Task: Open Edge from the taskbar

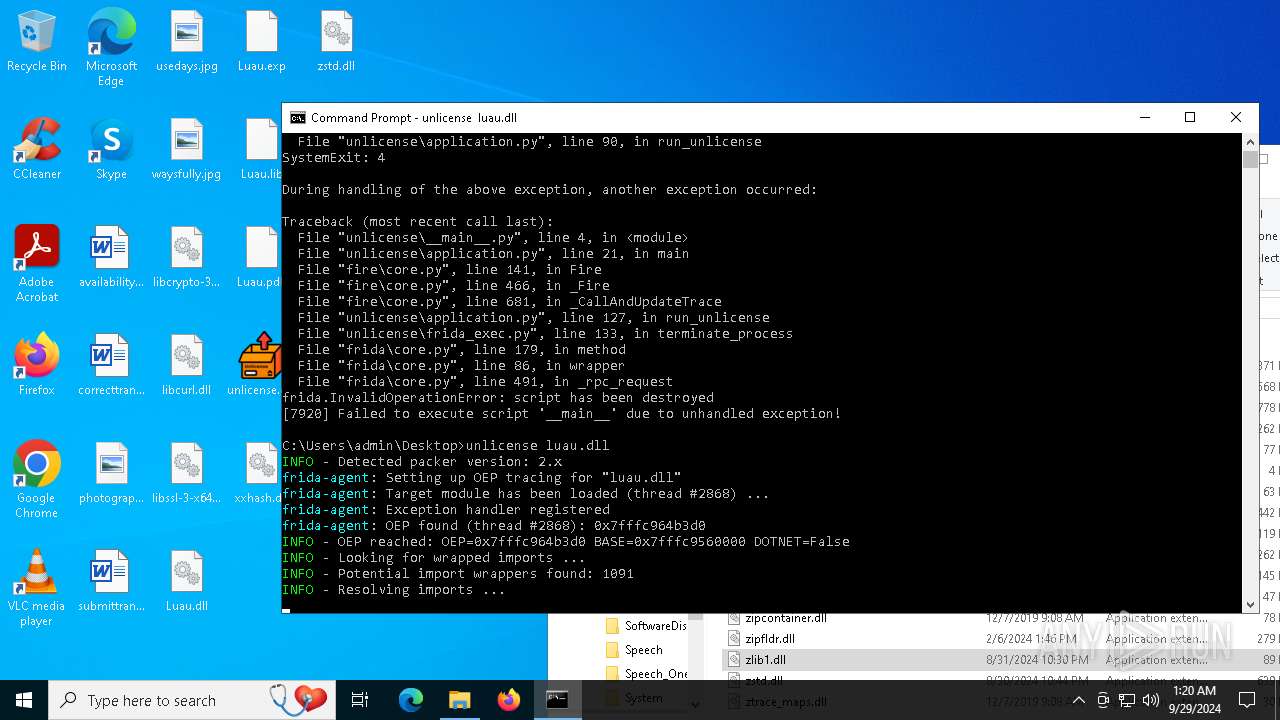Action: pos(411,700)
